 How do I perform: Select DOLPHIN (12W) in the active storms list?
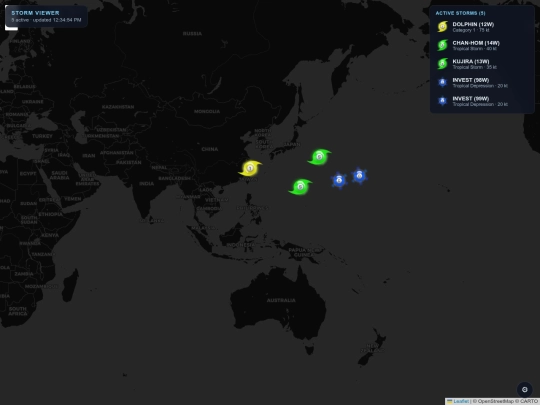[x=482, y=27]
